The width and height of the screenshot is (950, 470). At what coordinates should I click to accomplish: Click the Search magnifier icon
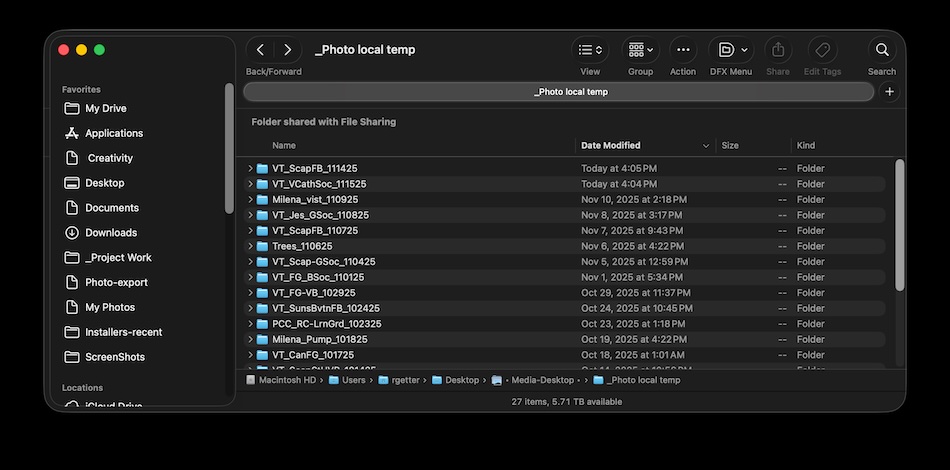click(882, 50)
